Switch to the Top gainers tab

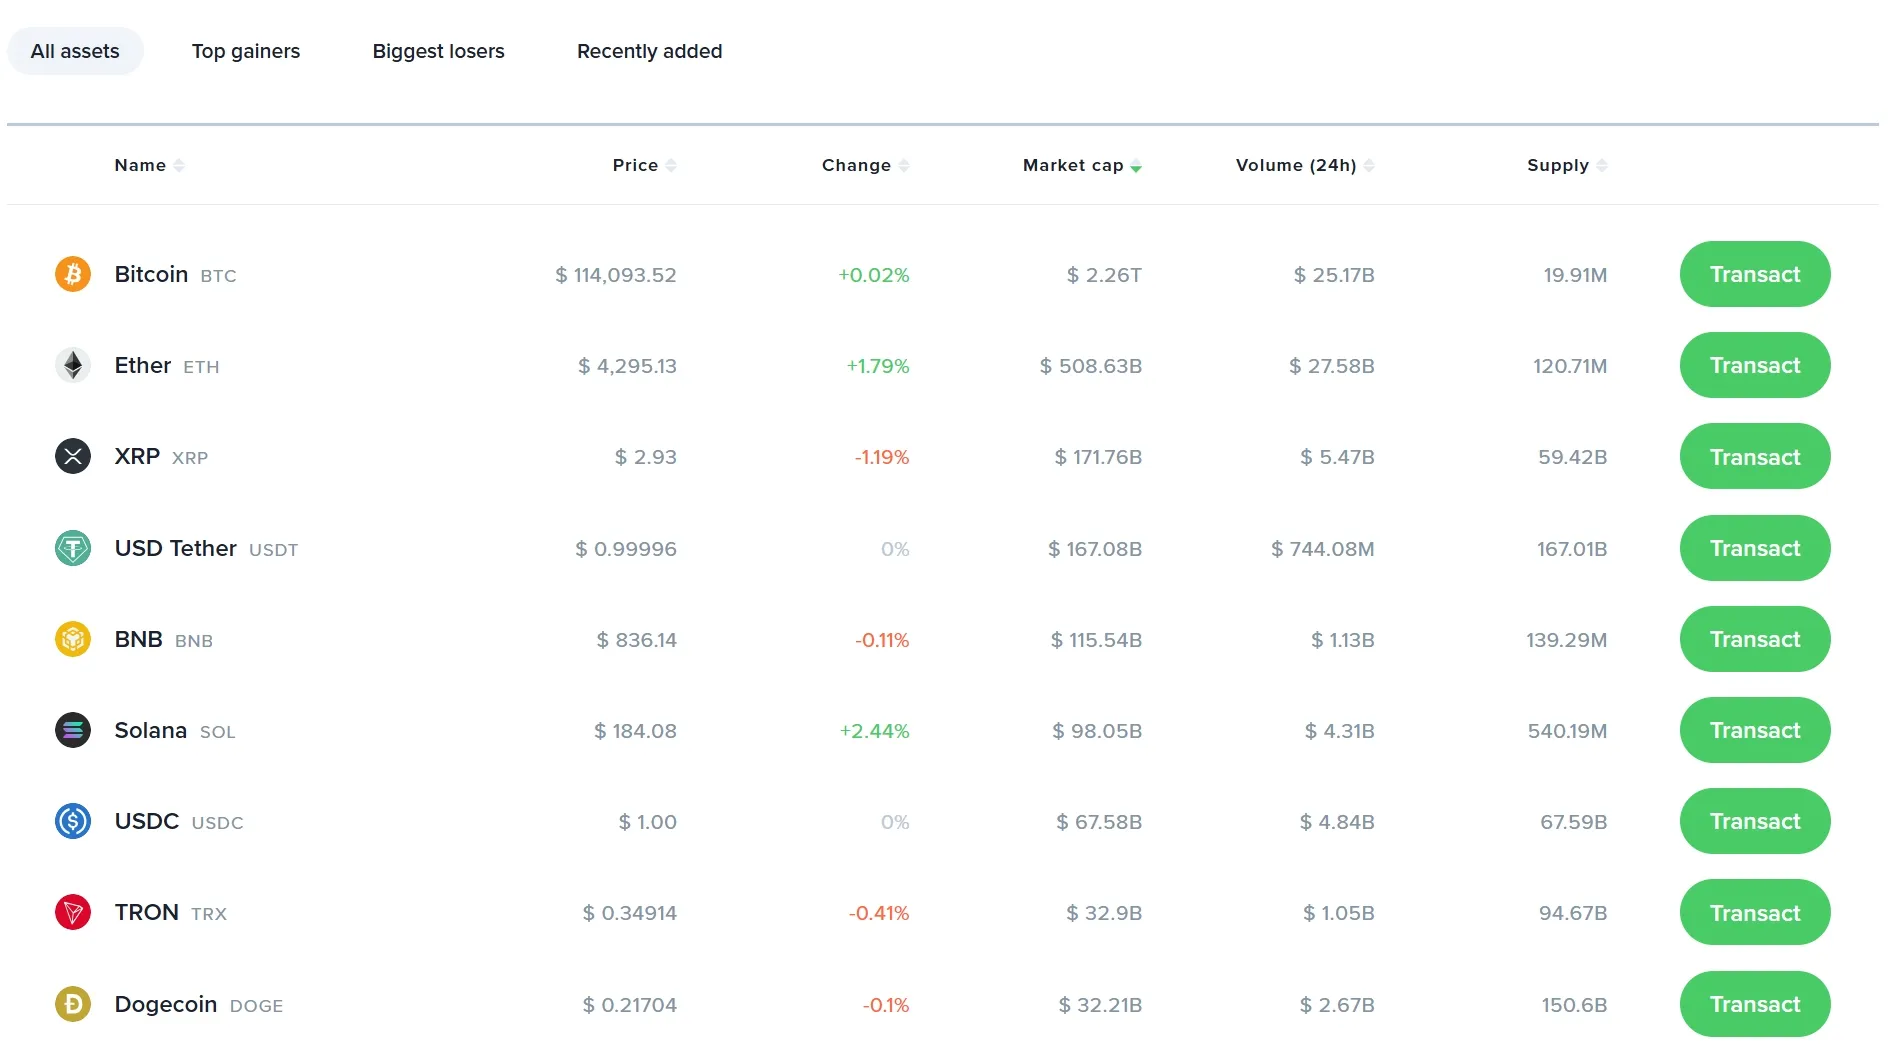click(x=246, y=51)
